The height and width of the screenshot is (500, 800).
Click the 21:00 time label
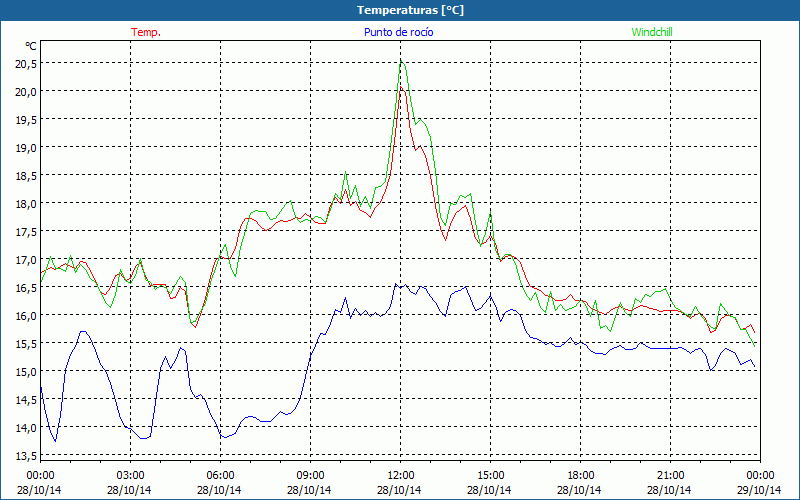coord(670,476)
